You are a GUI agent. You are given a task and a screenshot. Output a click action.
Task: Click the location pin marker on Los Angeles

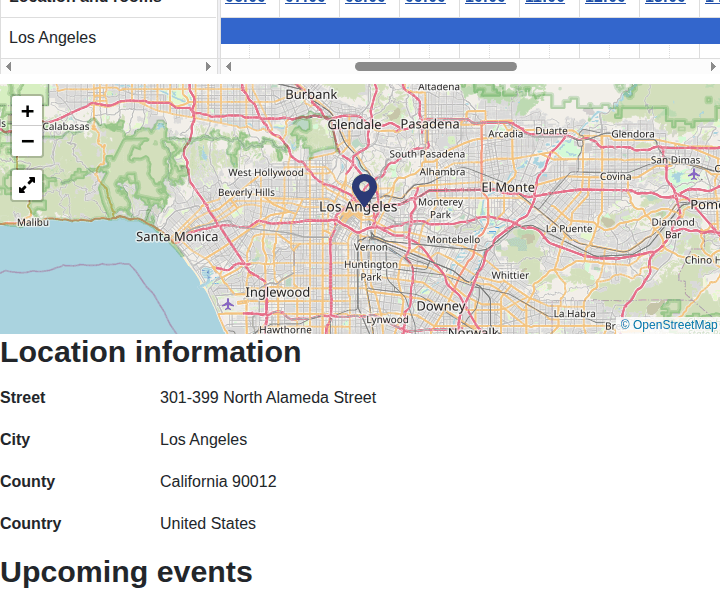[x=364, y=189]
